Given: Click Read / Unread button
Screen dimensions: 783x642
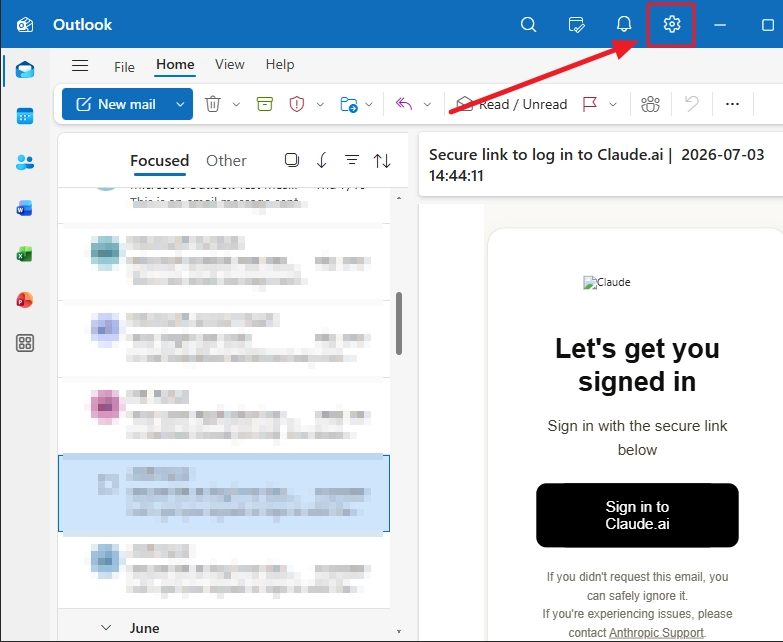Looking at the screenshot, I should pos(511,104).
